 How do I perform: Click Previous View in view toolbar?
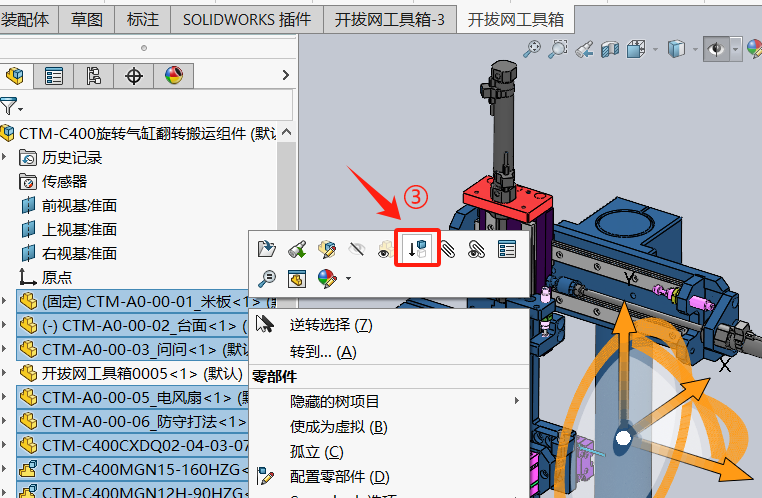584,49
